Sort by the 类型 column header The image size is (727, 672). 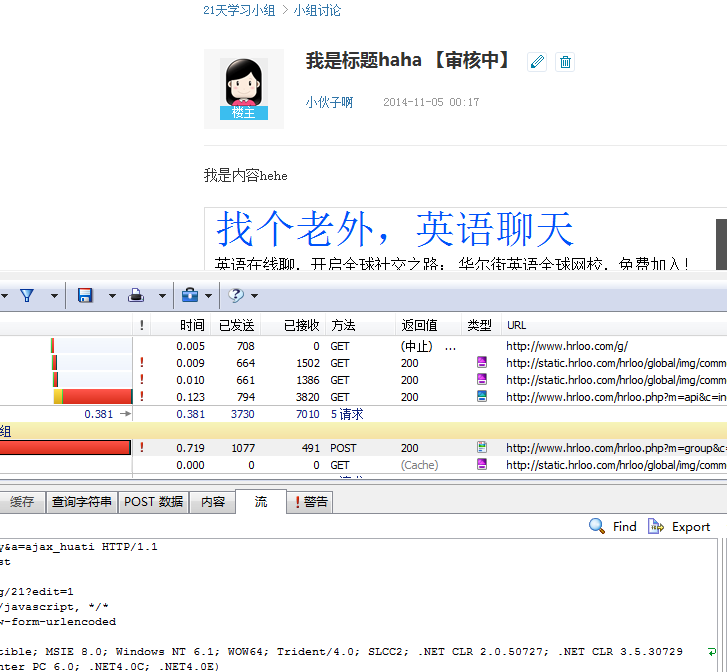(479, 325)
